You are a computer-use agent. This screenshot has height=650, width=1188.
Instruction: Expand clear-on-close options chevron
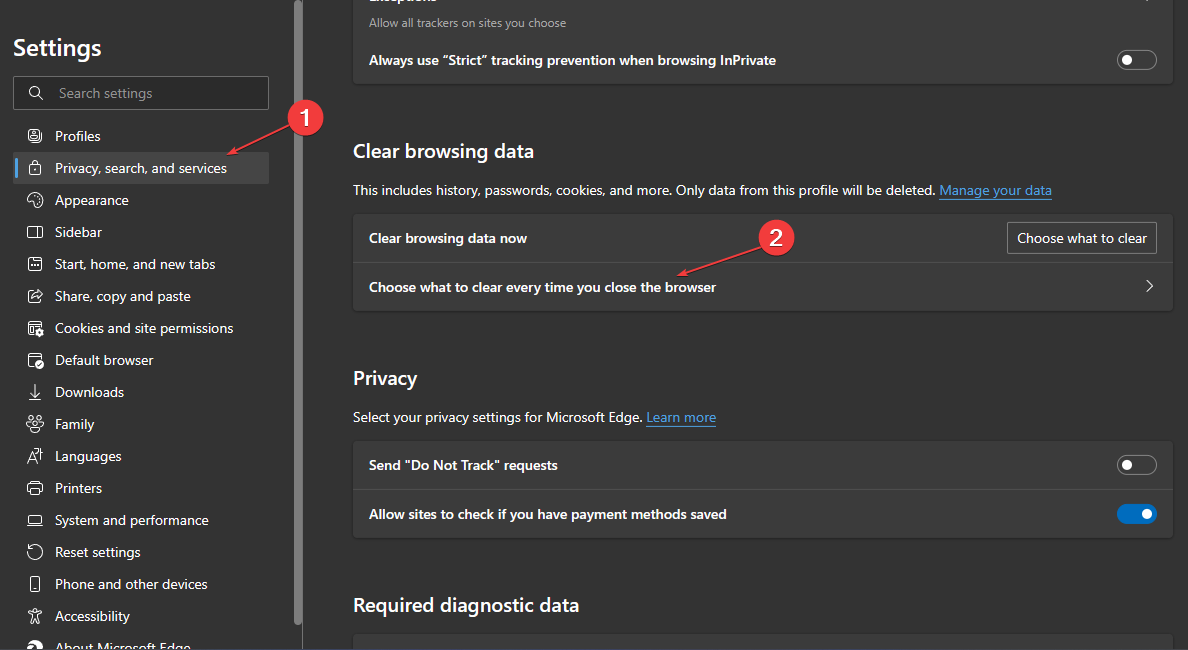tap(1149, 287)
